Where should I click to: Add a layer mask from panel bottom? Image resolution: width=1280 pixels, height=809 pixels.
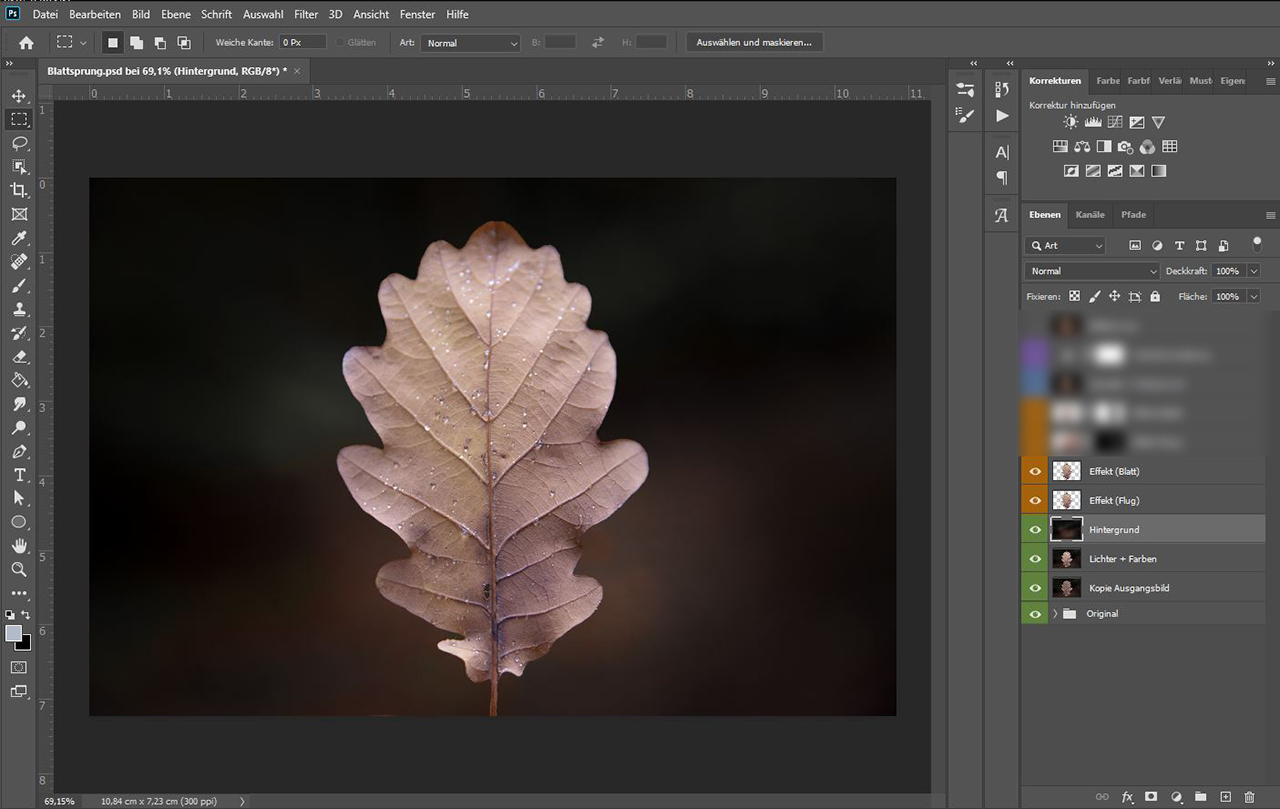coord(1151,797)
